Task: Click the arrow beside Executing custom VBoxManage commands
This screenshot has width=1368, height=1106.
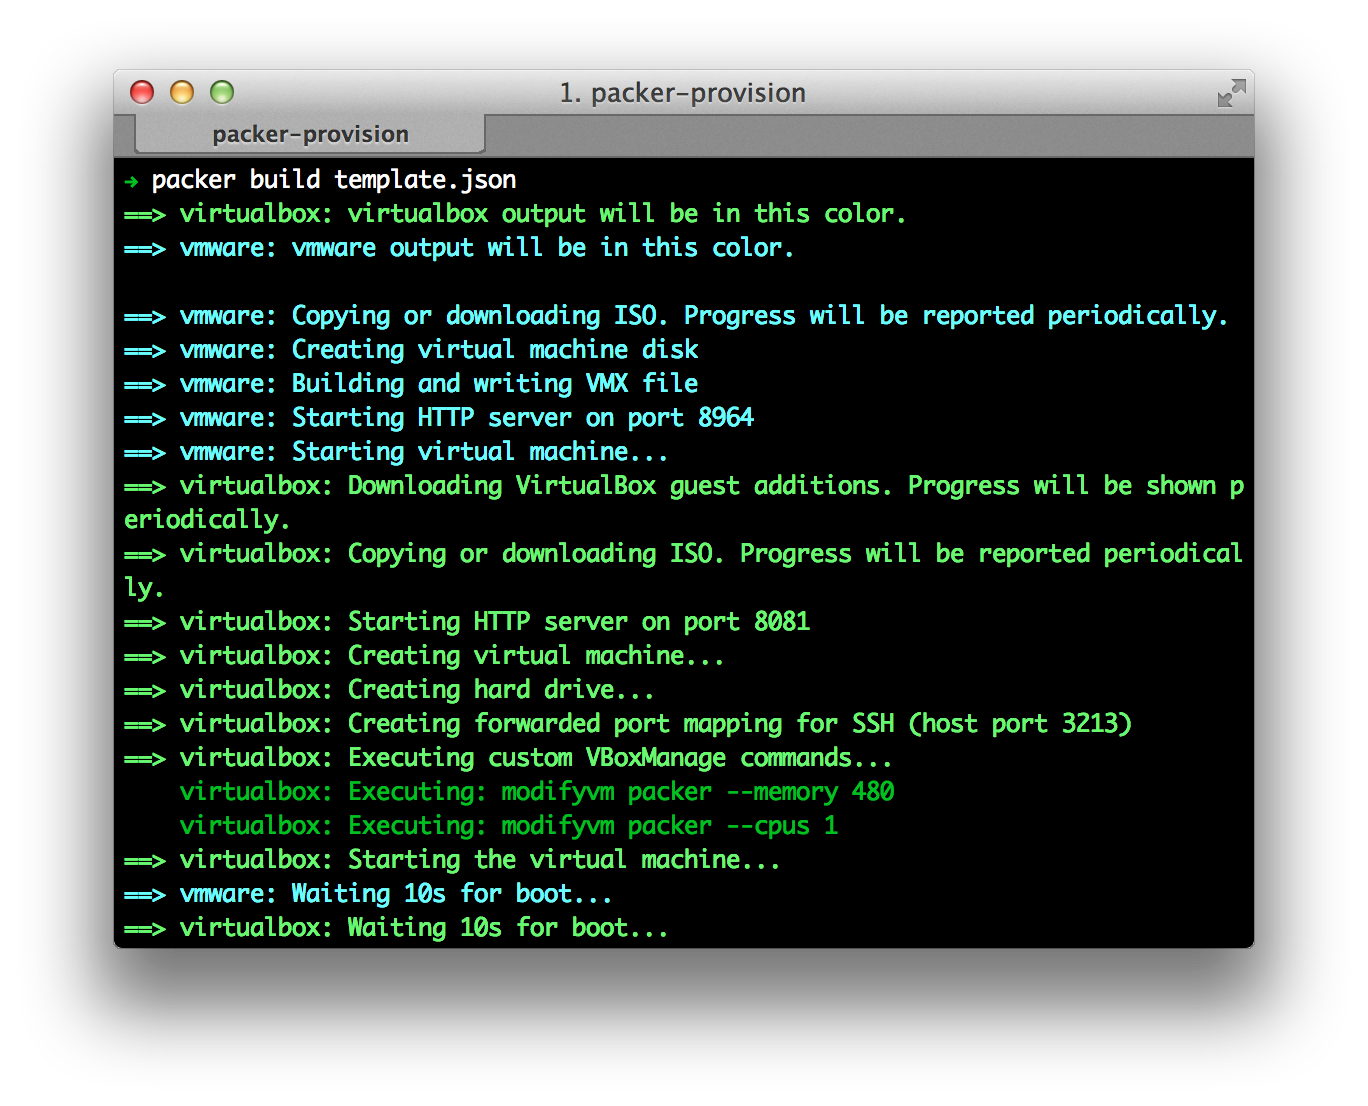Action: [x=145, y=757]
